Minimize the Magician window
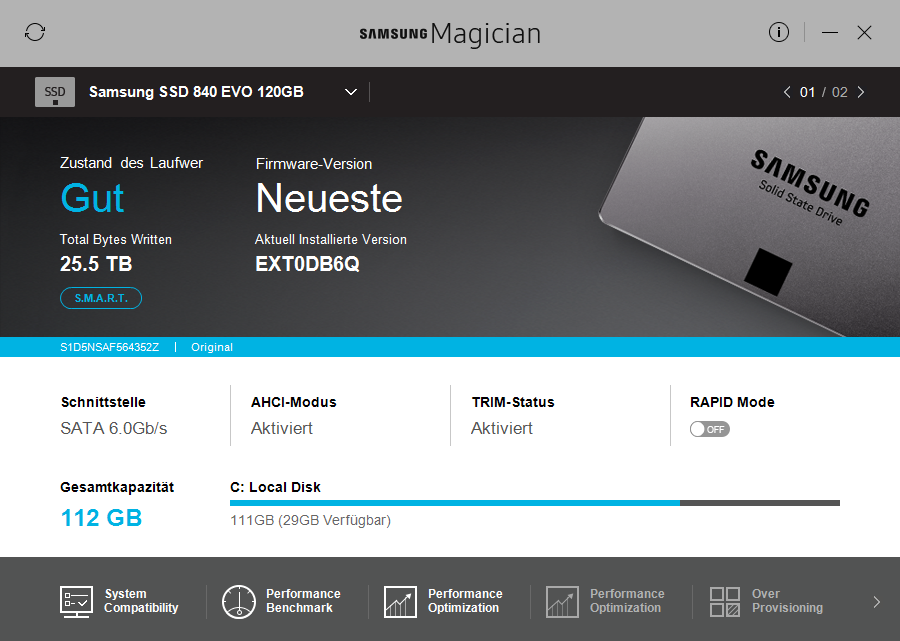Viewport: 900px width, 641px height. click(829, 33)
